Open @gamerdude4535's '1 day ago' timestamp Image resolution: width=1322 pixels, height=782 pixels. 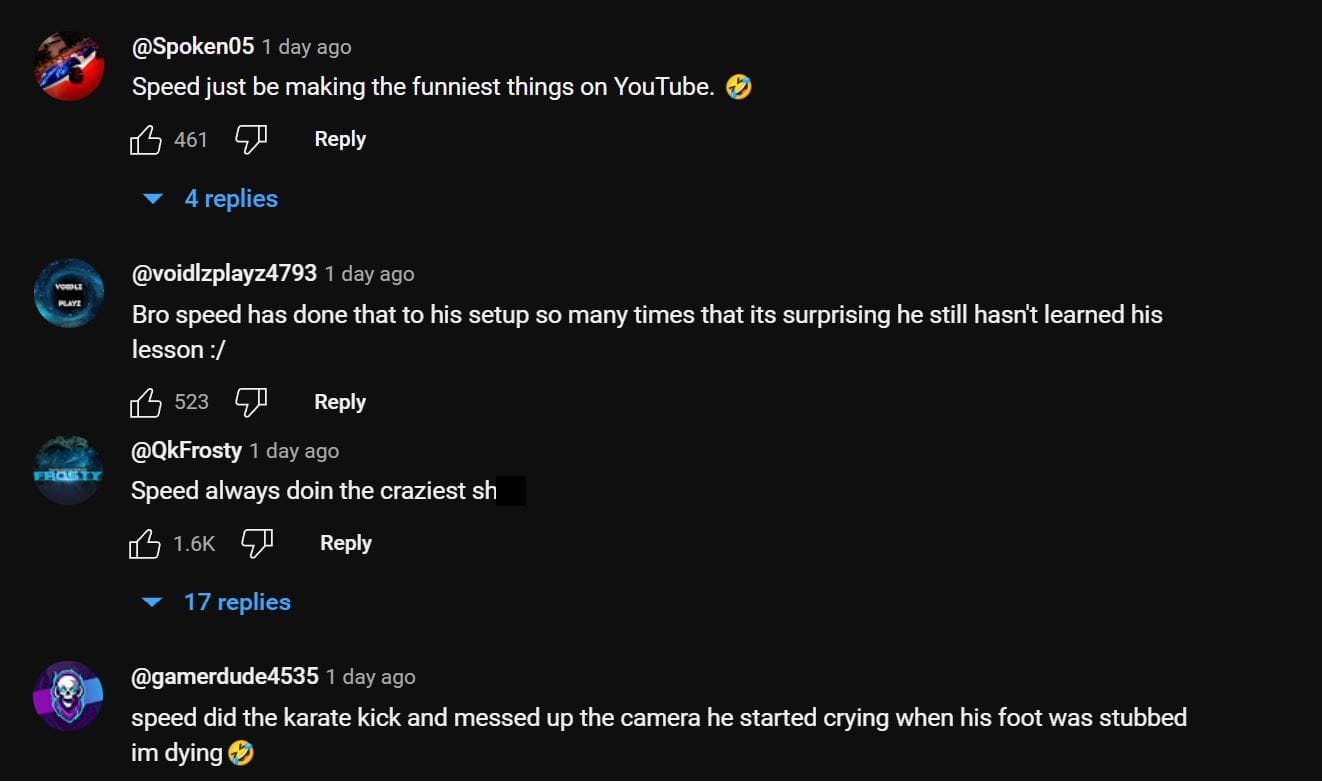point(370,677)
